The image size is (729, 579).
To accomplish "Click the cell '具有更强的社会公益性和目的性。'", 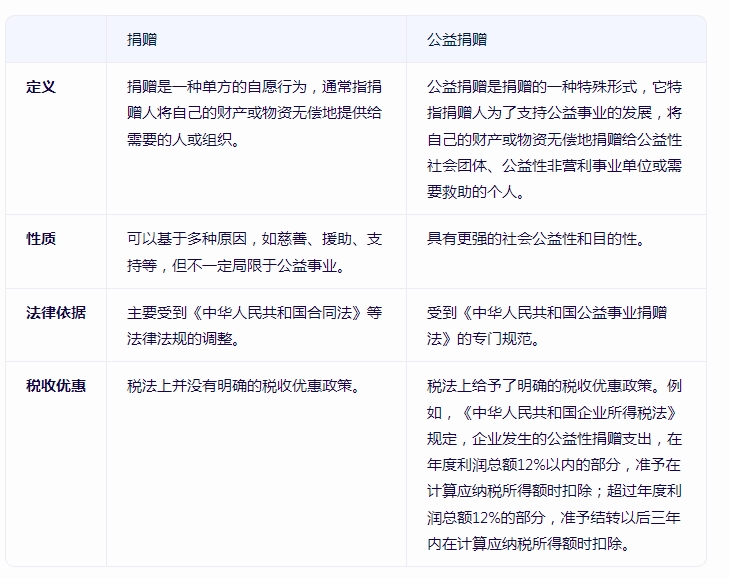I will coord(556,252).
